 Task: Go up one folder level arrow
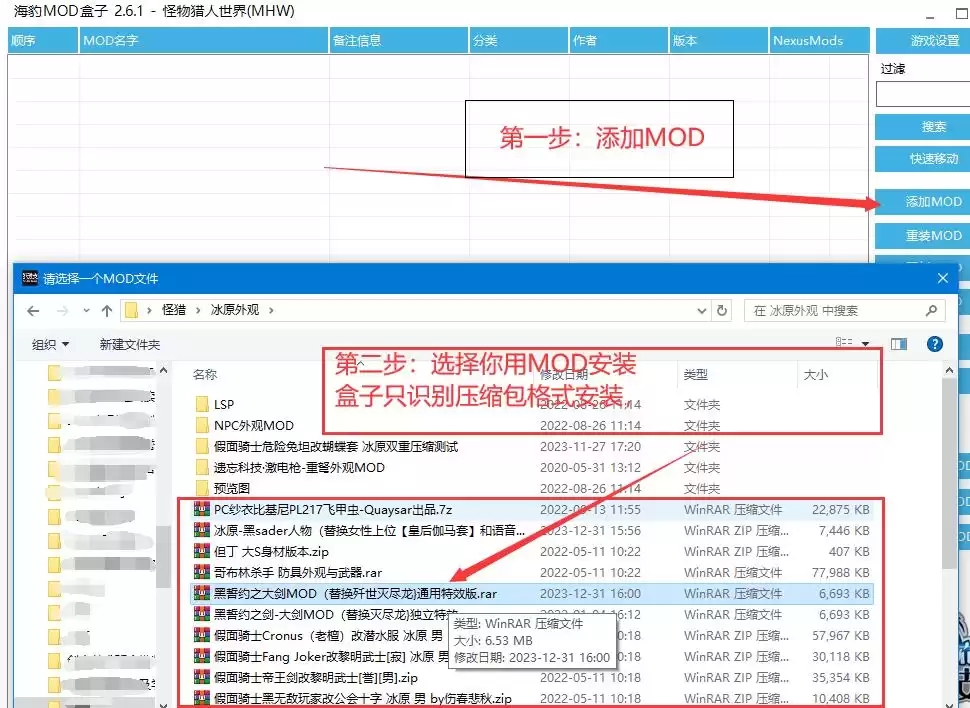coord(106,311)
